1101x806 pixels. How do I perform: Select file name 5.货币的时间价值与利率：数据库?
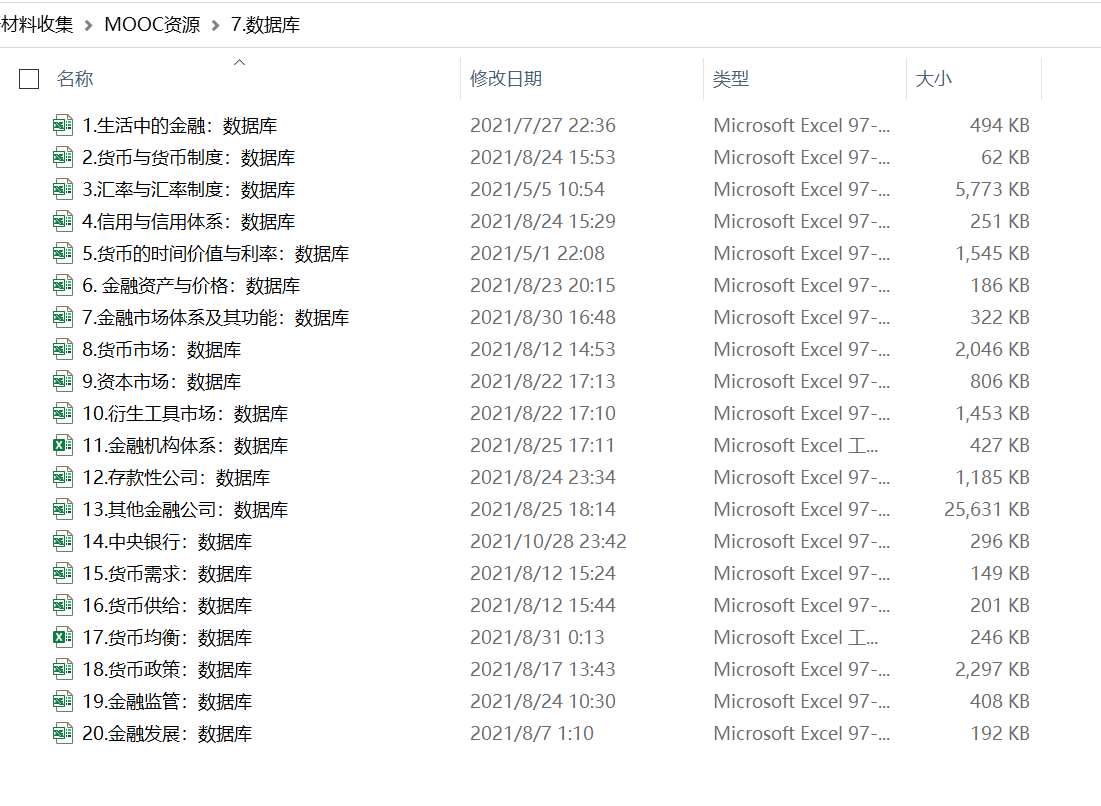tap(216, 253)
